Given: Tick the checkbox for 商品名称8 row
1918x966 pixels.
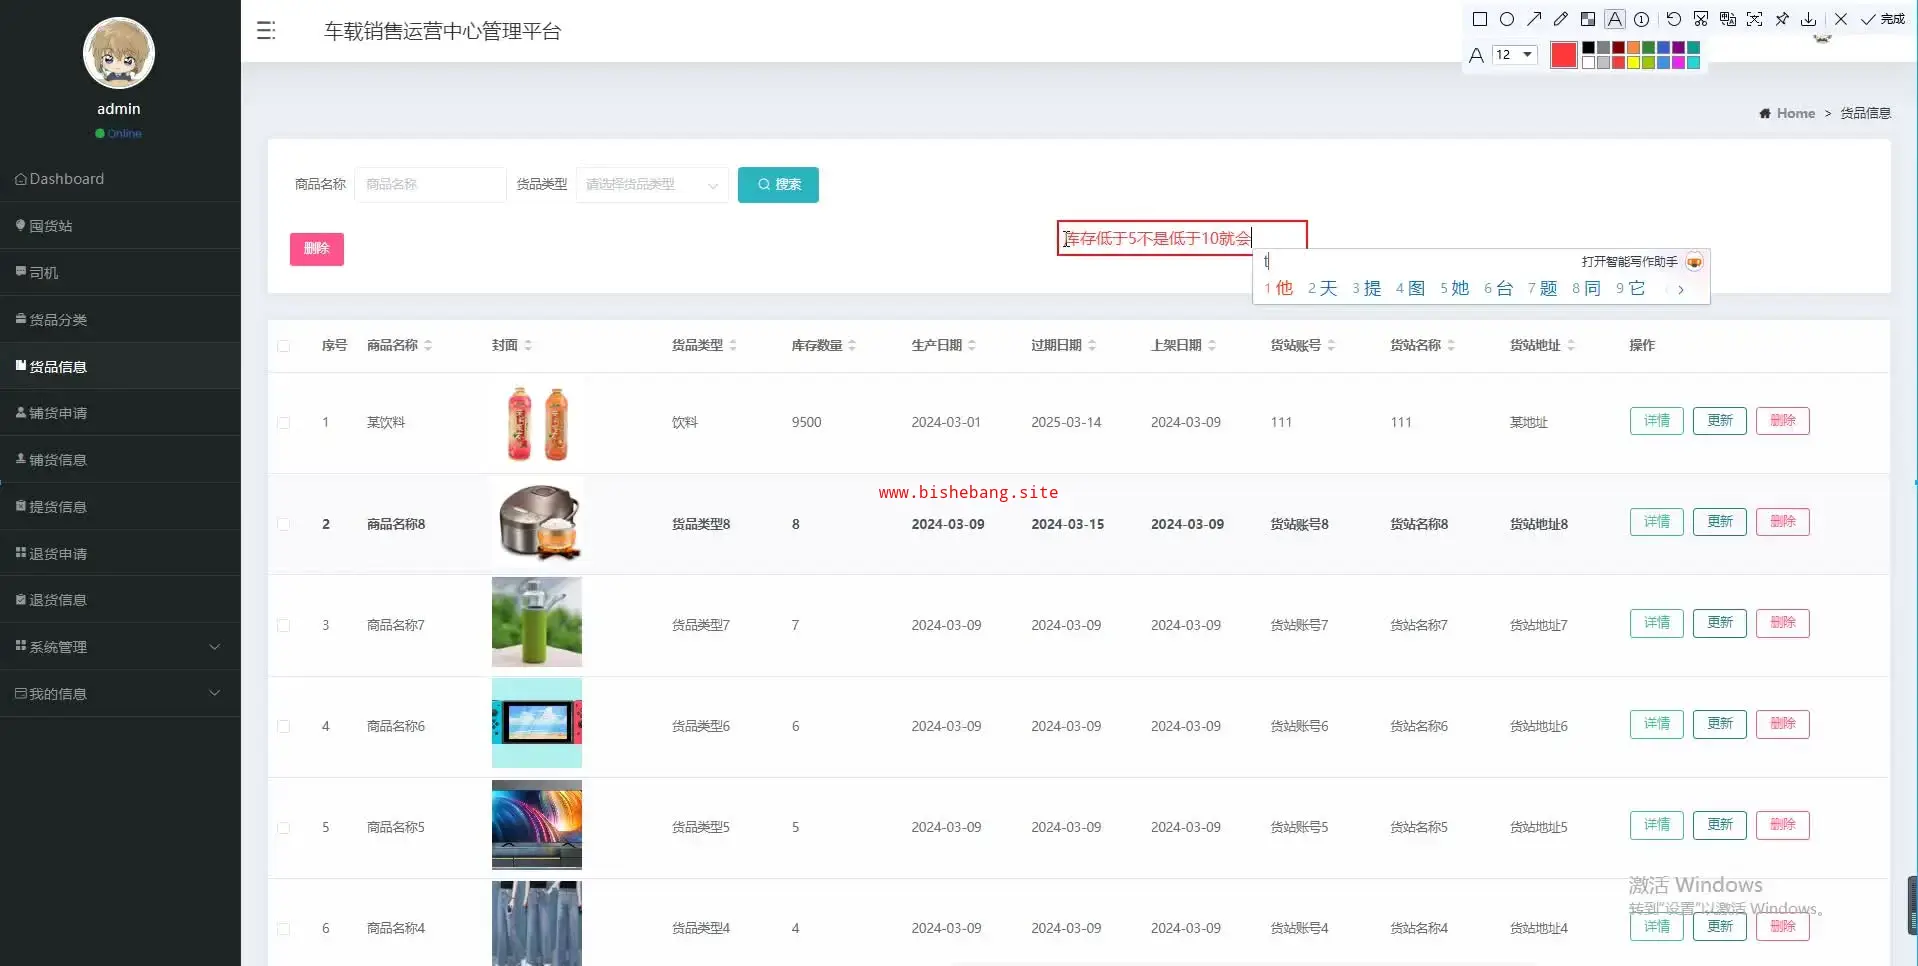Looking at the screenshot, I should coord(284,525).
